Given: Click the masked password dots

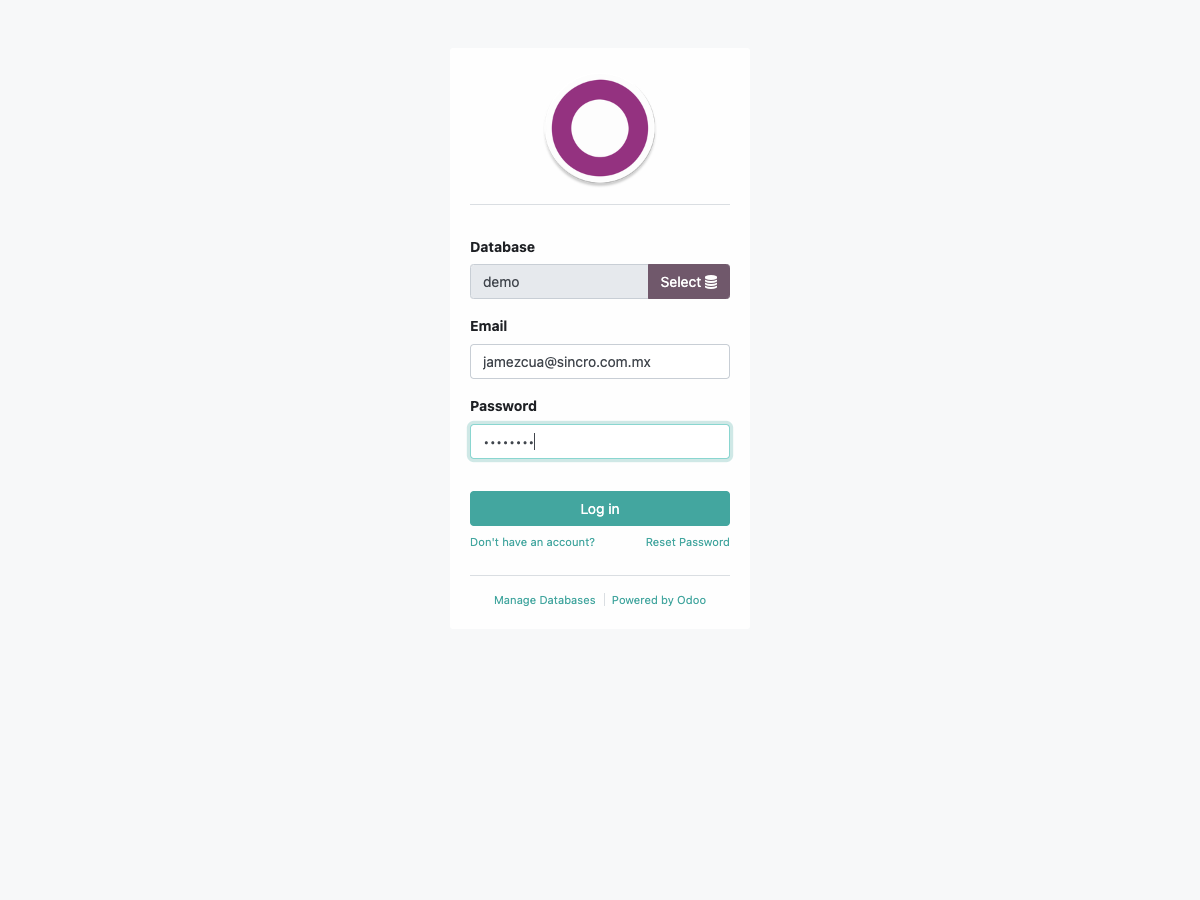Looking at the screenshot, I should click(x=508, y=442).
